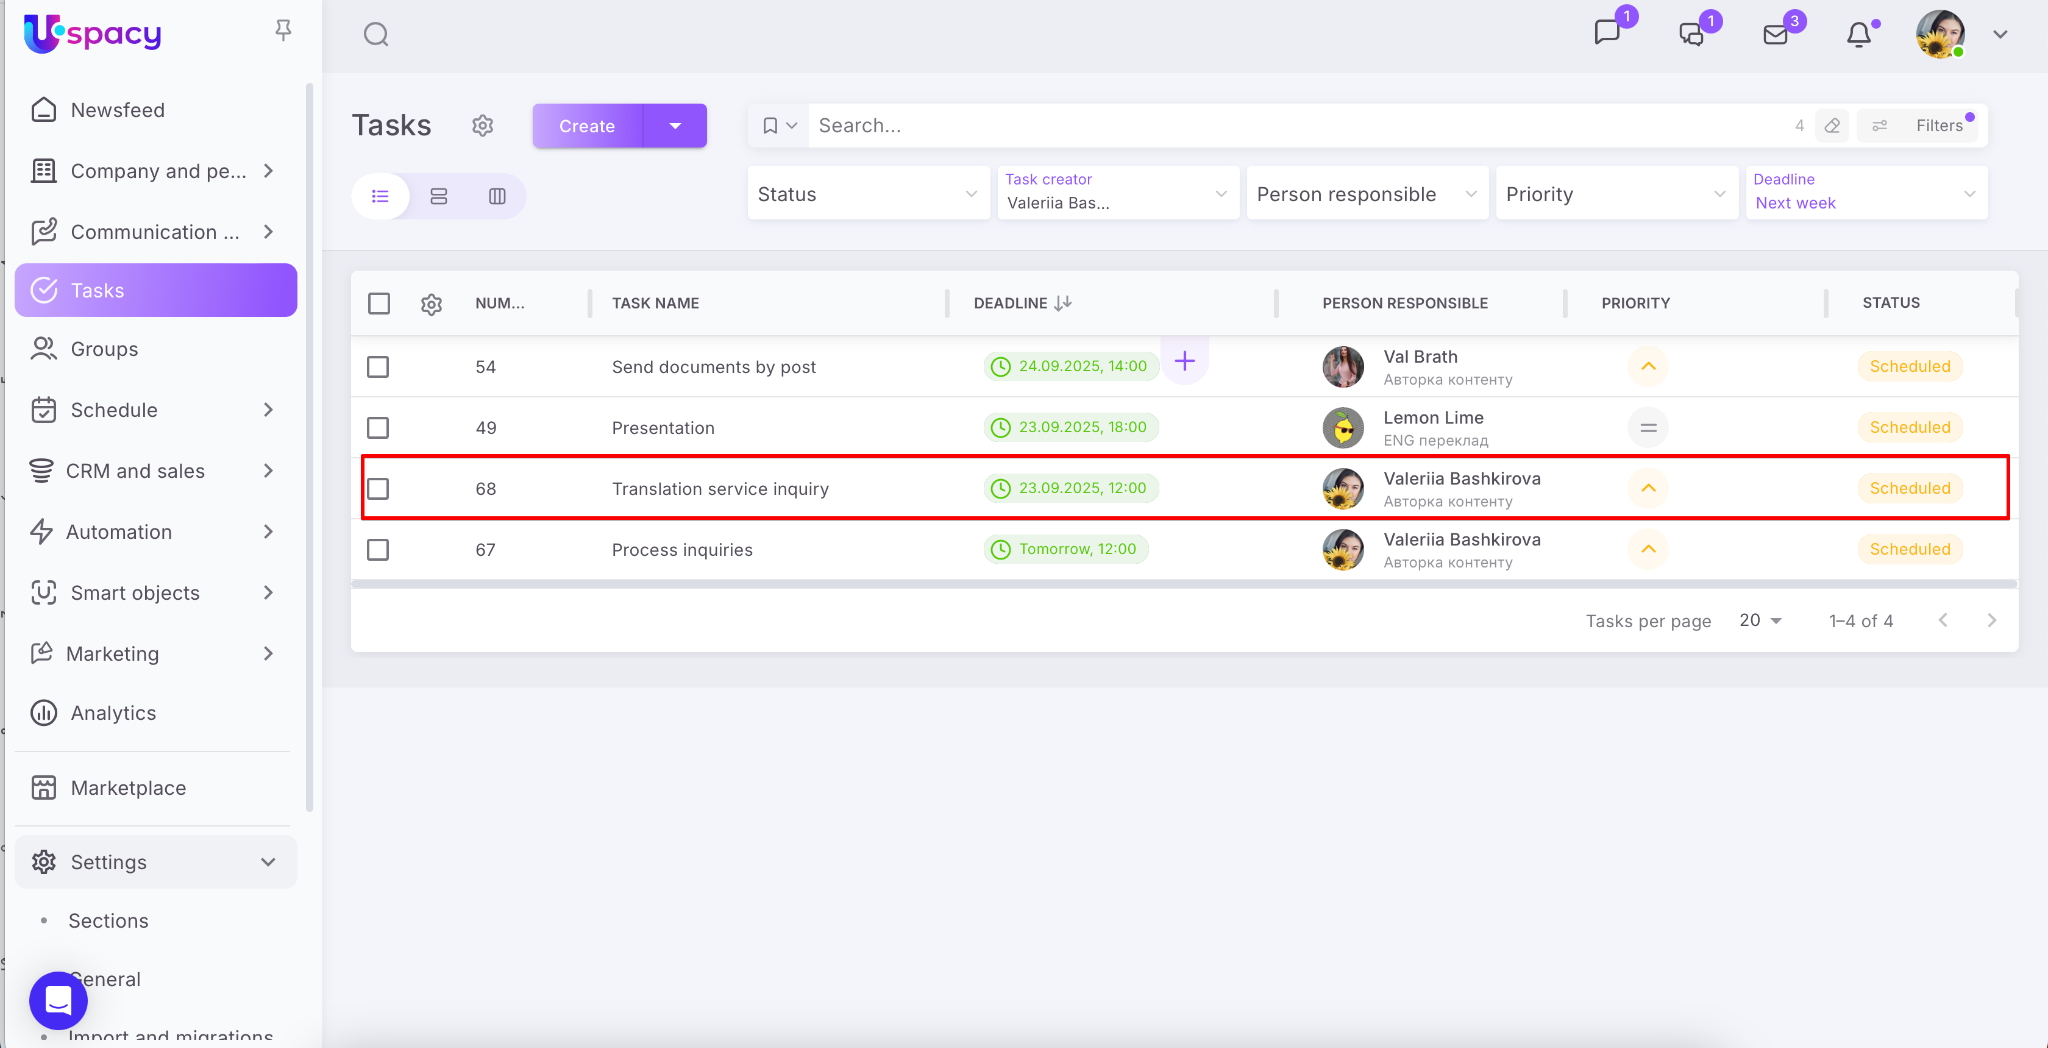Open the Analytics sidebar section

point(113,713)
